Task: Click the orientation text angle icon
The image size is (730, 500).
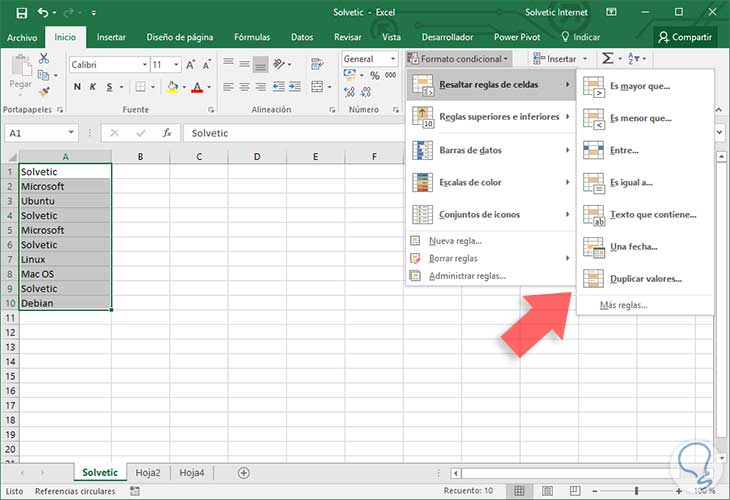Action: click(x=279, y=64)
